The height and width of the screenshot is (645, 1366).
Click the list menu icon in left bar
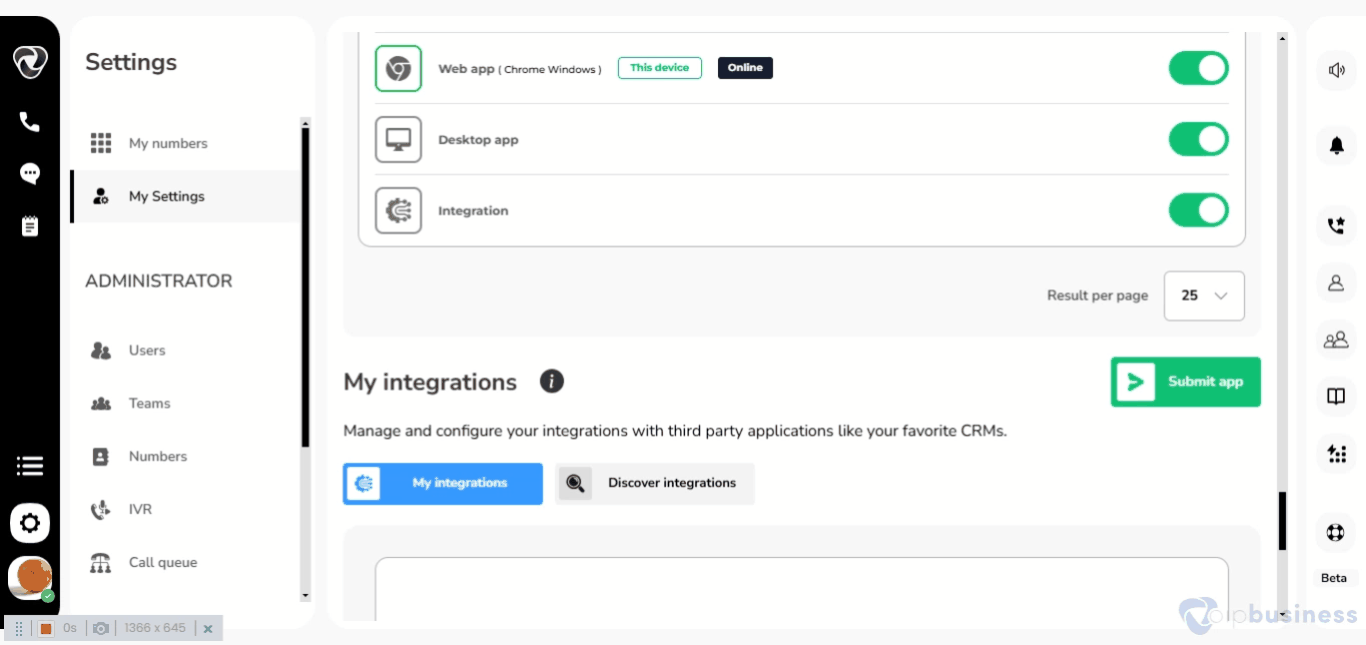30,466
